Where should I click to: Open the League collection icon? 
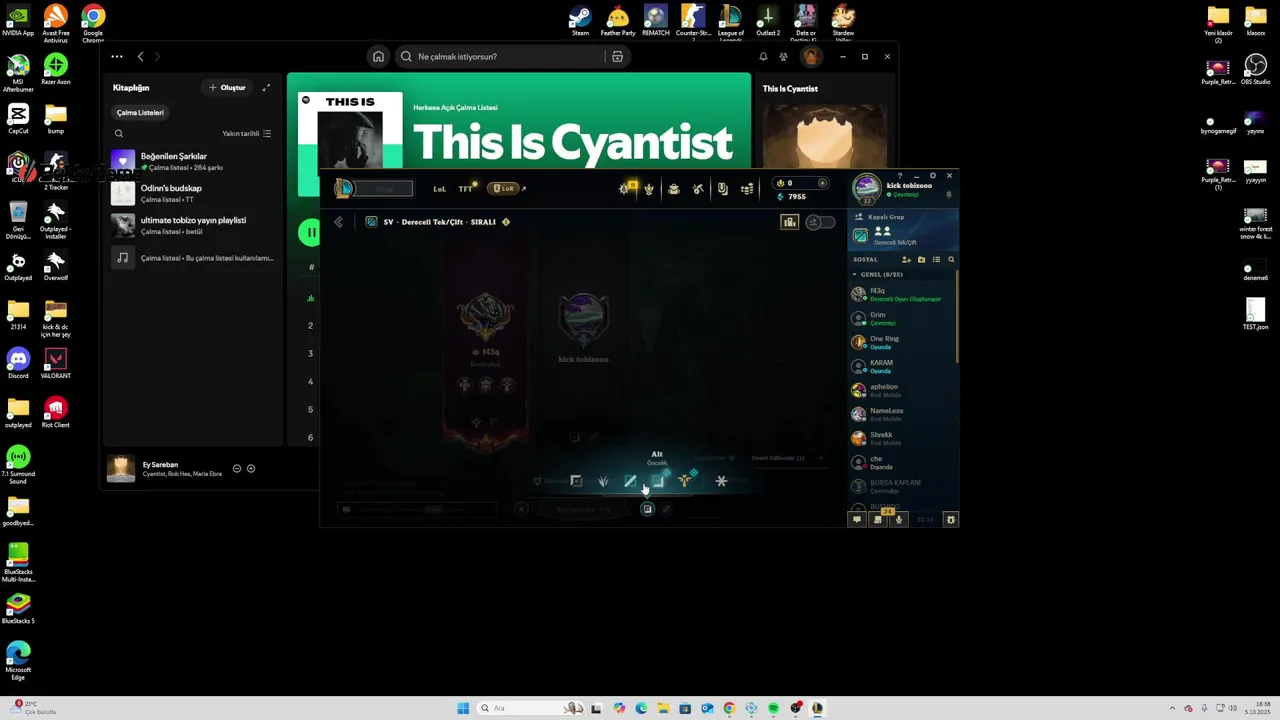(674, 189)
